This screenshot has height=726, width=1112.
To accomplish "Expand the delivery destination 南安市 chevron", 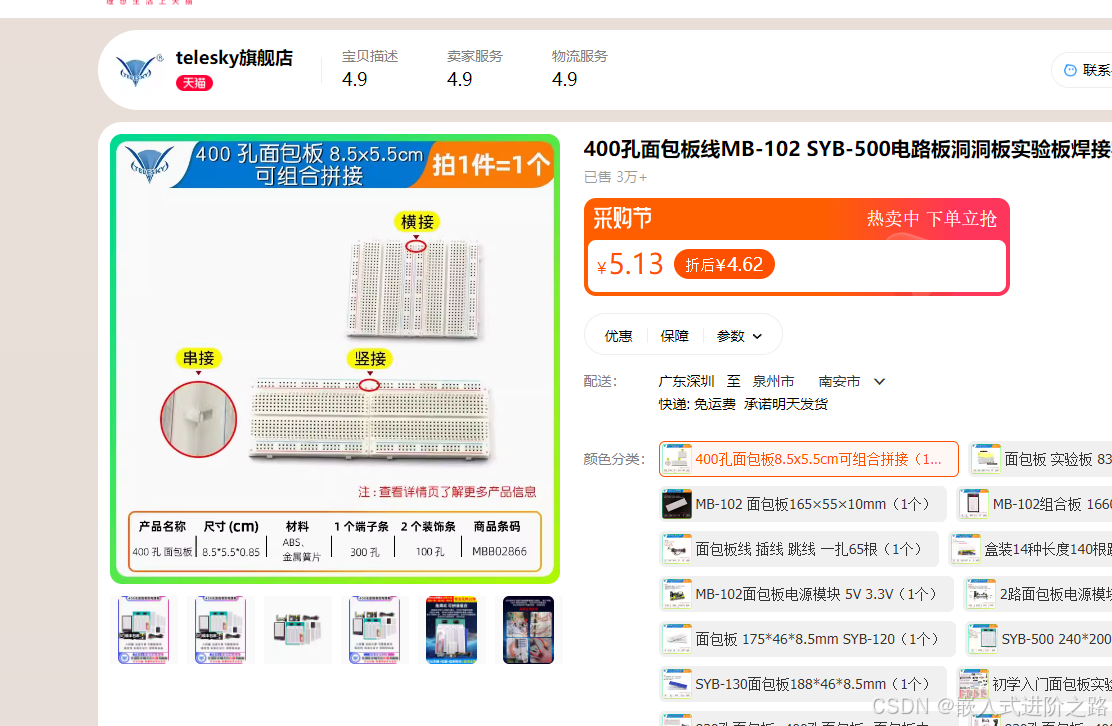I will [879, 381].
